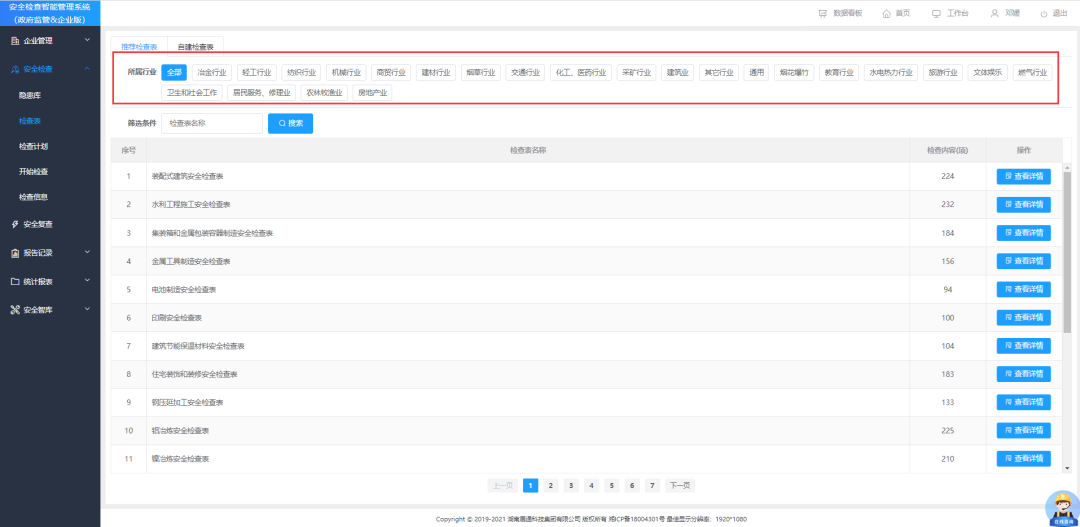This screenshot has width=1080, height=527.
Task: Go to page 5 of results
Action: 612,486
